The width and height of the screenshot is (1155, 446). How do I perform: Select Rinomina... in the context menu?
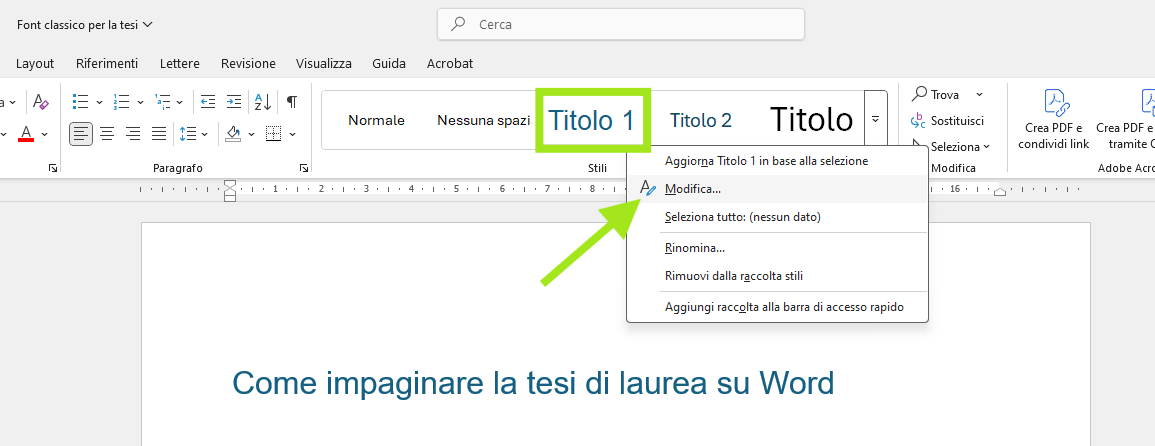(694, 248)
